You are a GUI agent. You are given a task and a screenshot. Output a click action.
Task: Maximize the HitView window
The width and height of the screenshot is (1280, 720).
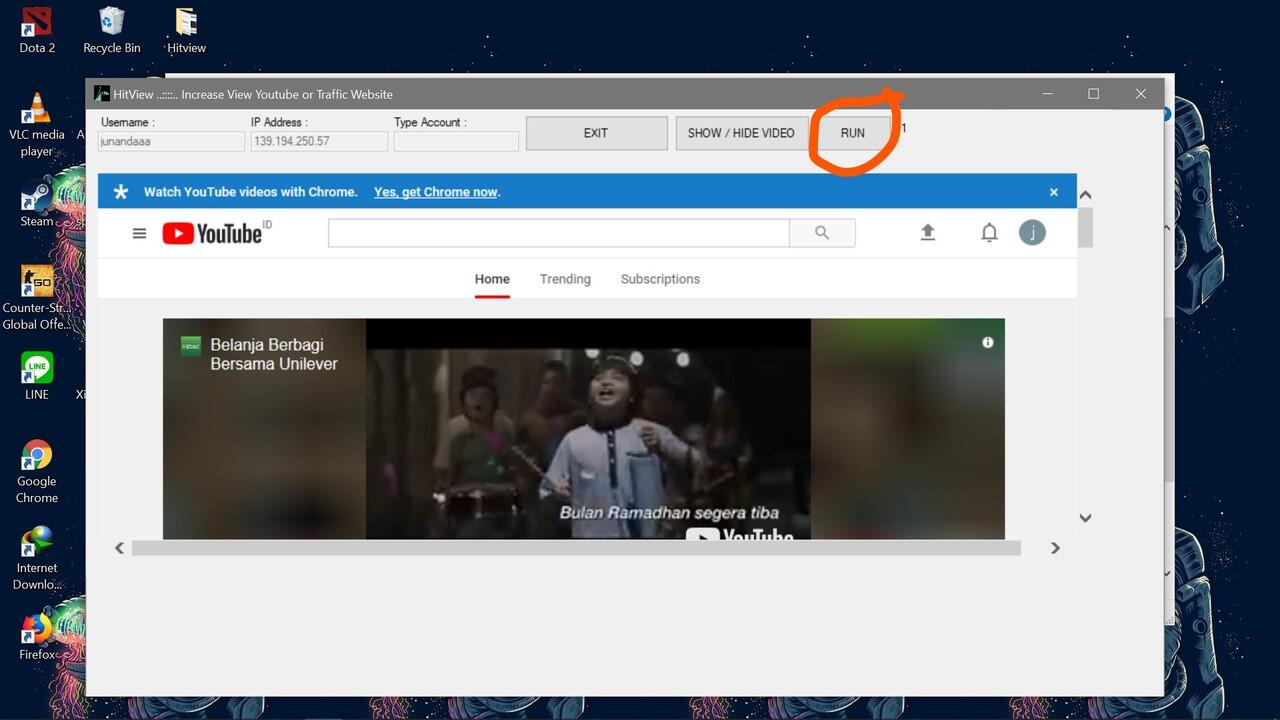click(1093, 94)
